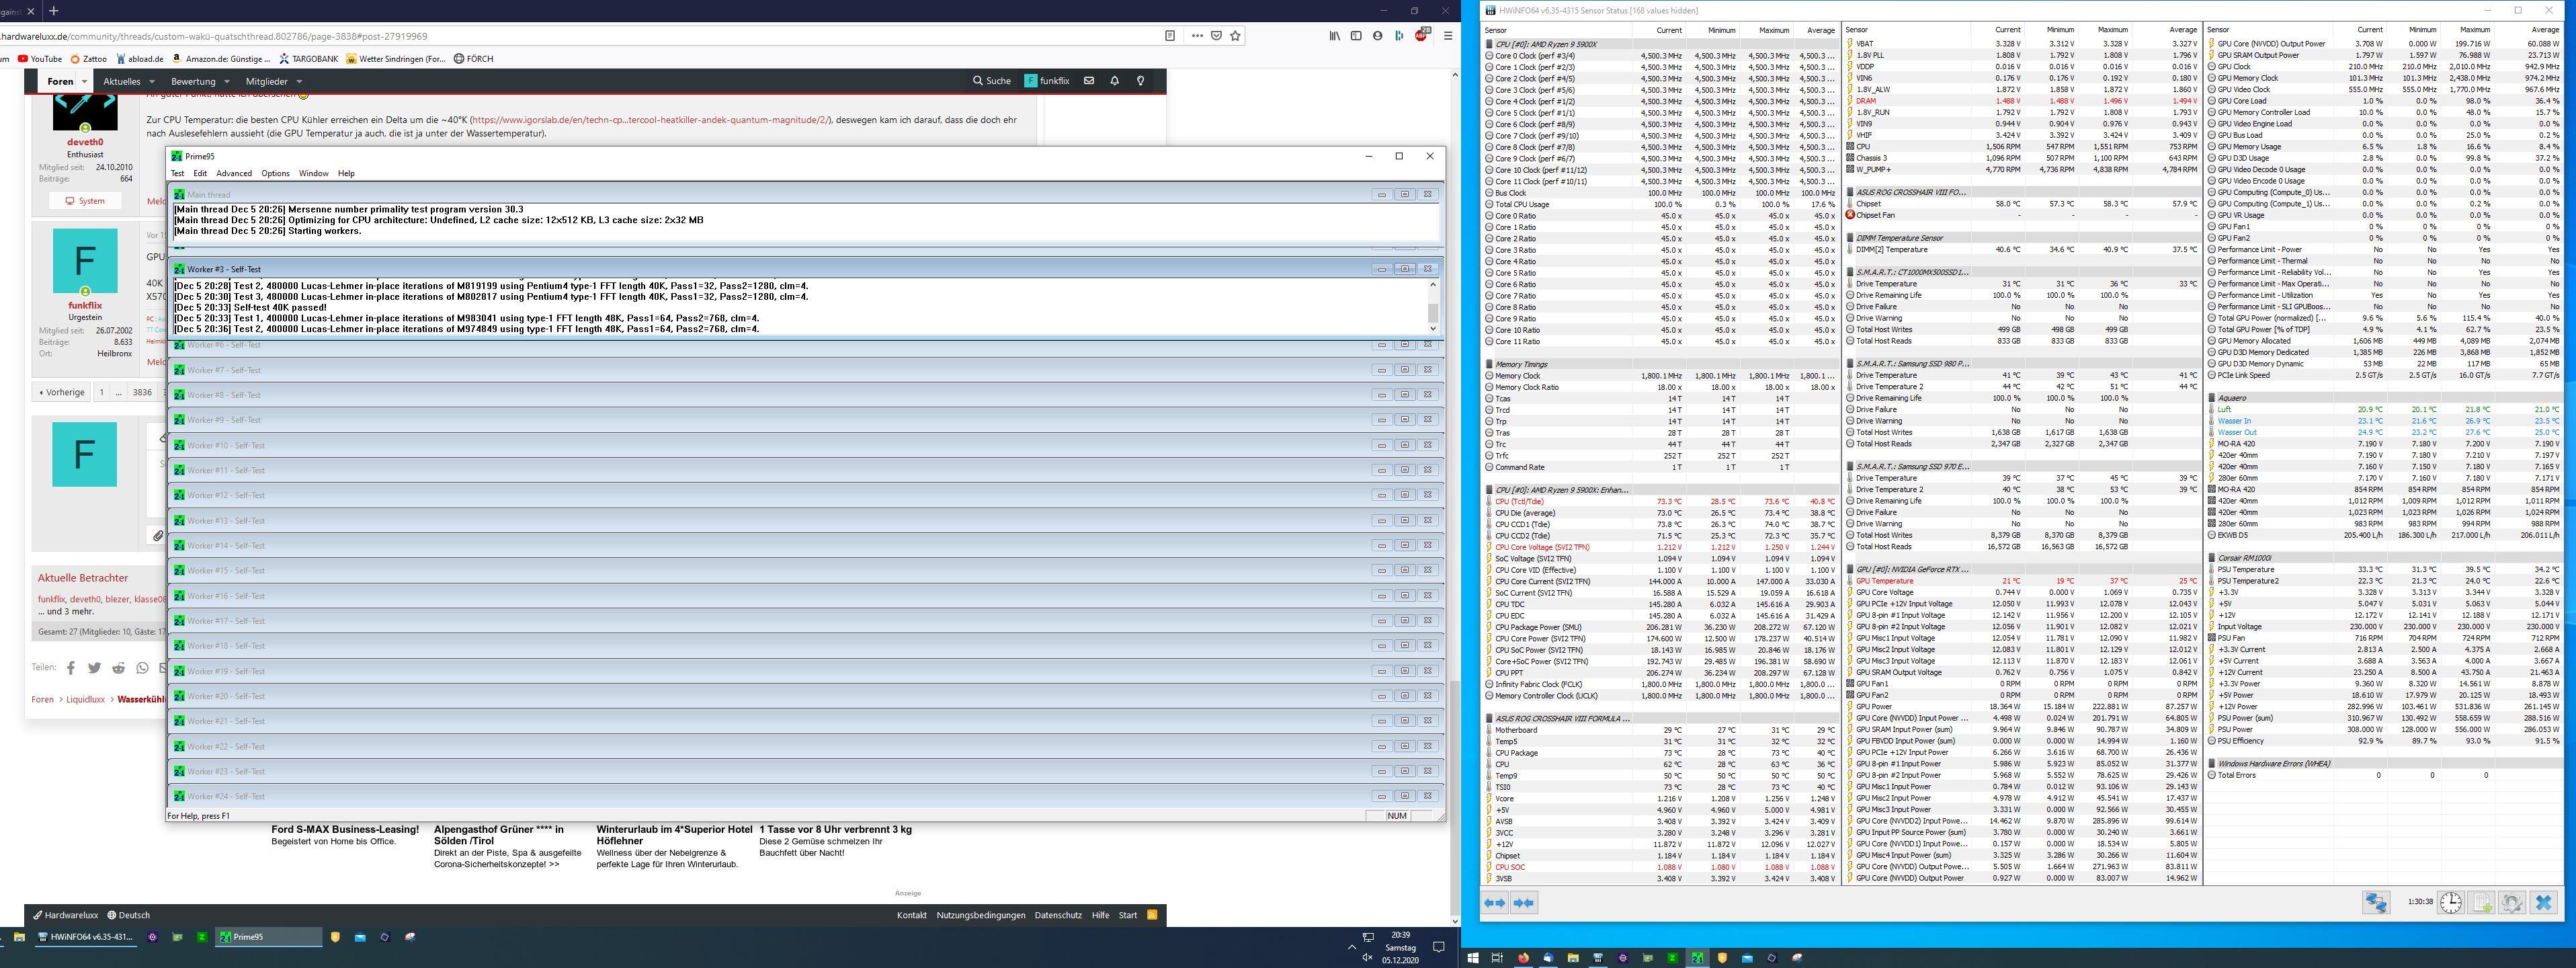The height and width of the screenshot is (968, 2576).
Task: Share thread via WhatsApp icon
Action: coord(142,668)
